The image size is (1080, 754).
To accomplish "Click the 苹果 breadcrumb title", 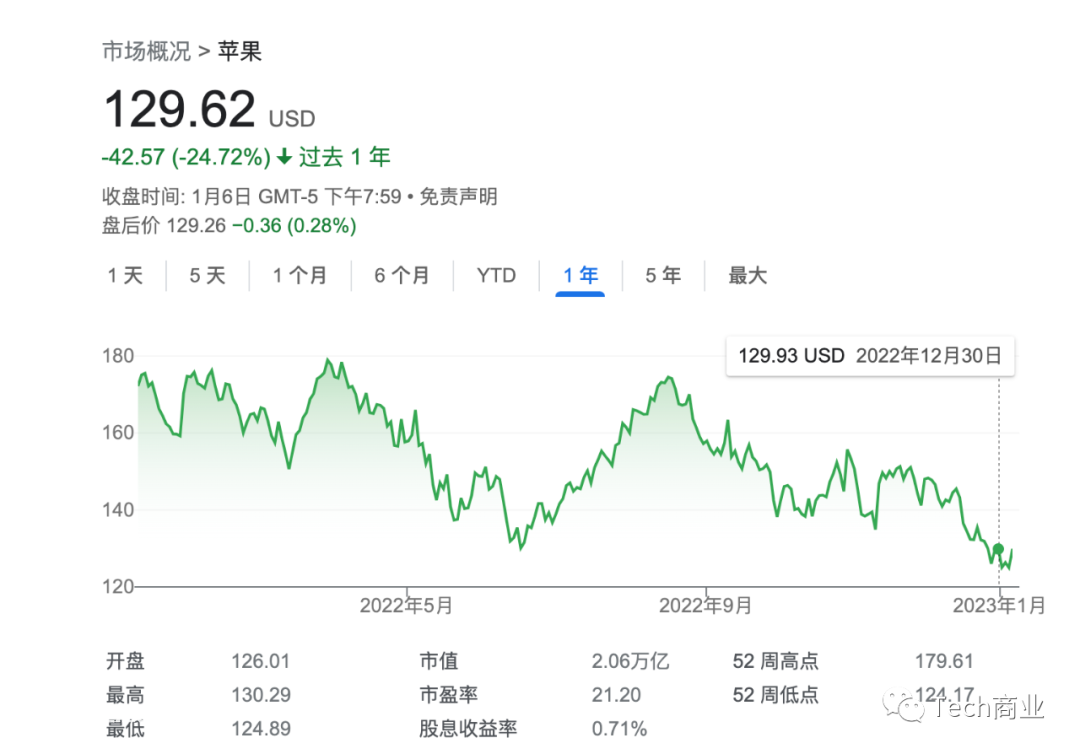I will point(240,52).
